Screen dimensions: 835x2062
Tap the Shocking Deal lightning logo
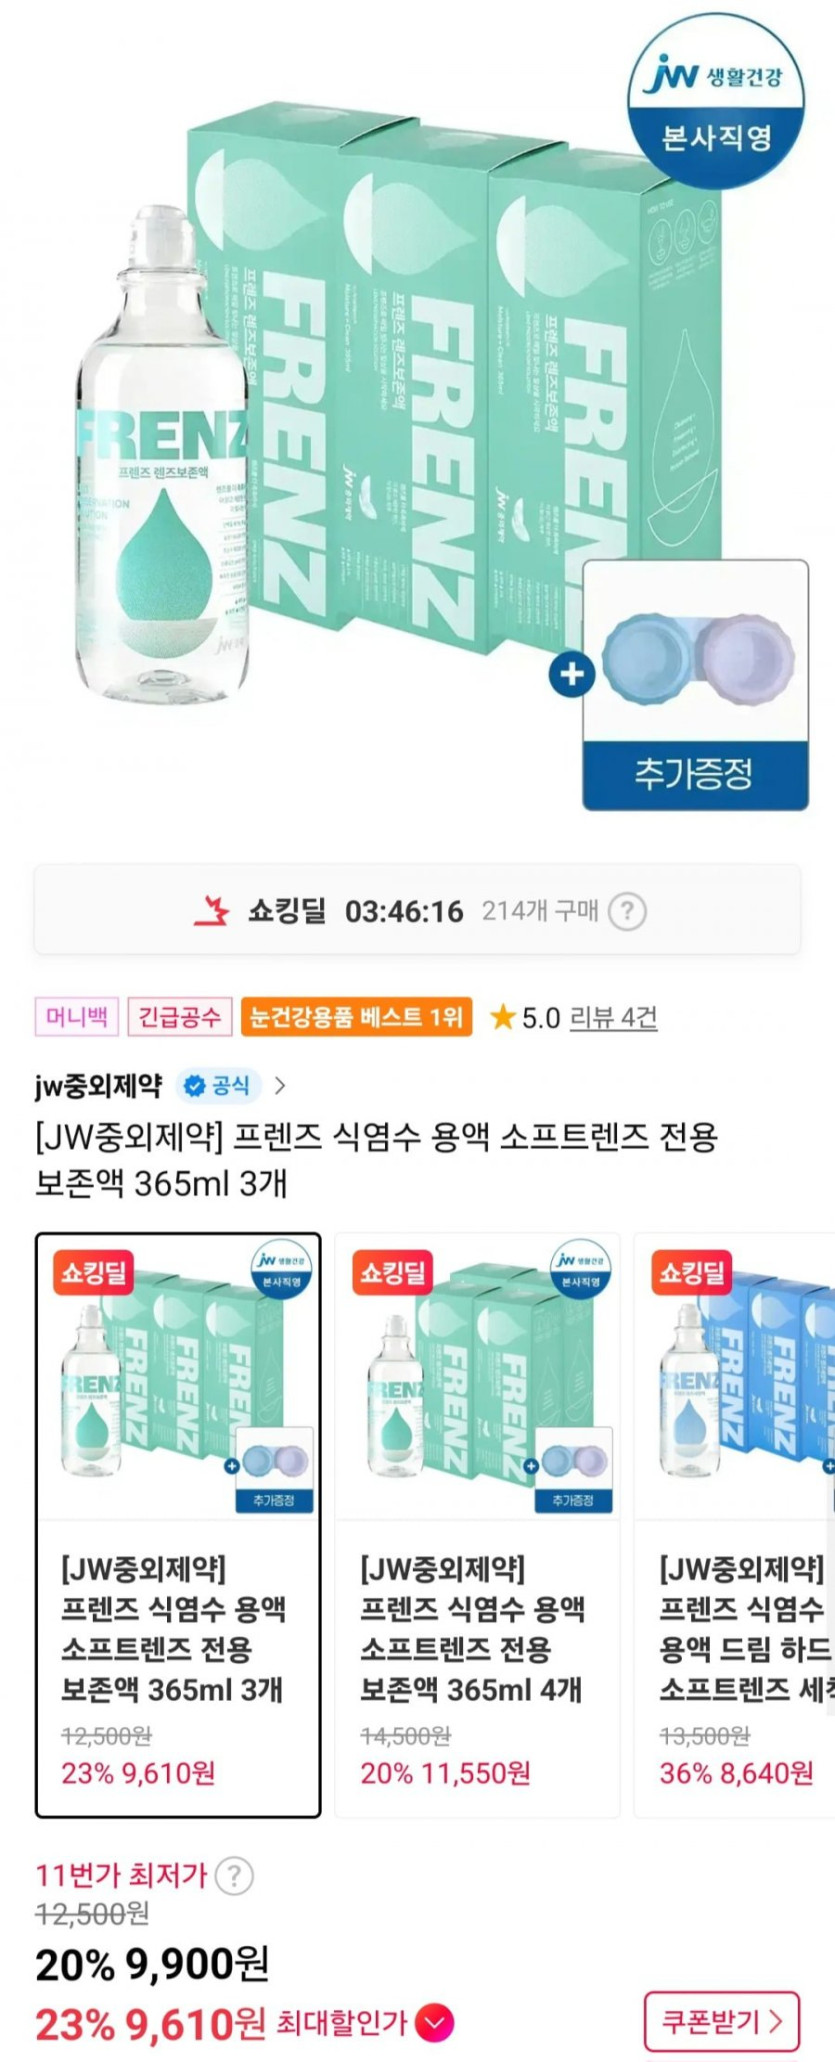[212, 911]
